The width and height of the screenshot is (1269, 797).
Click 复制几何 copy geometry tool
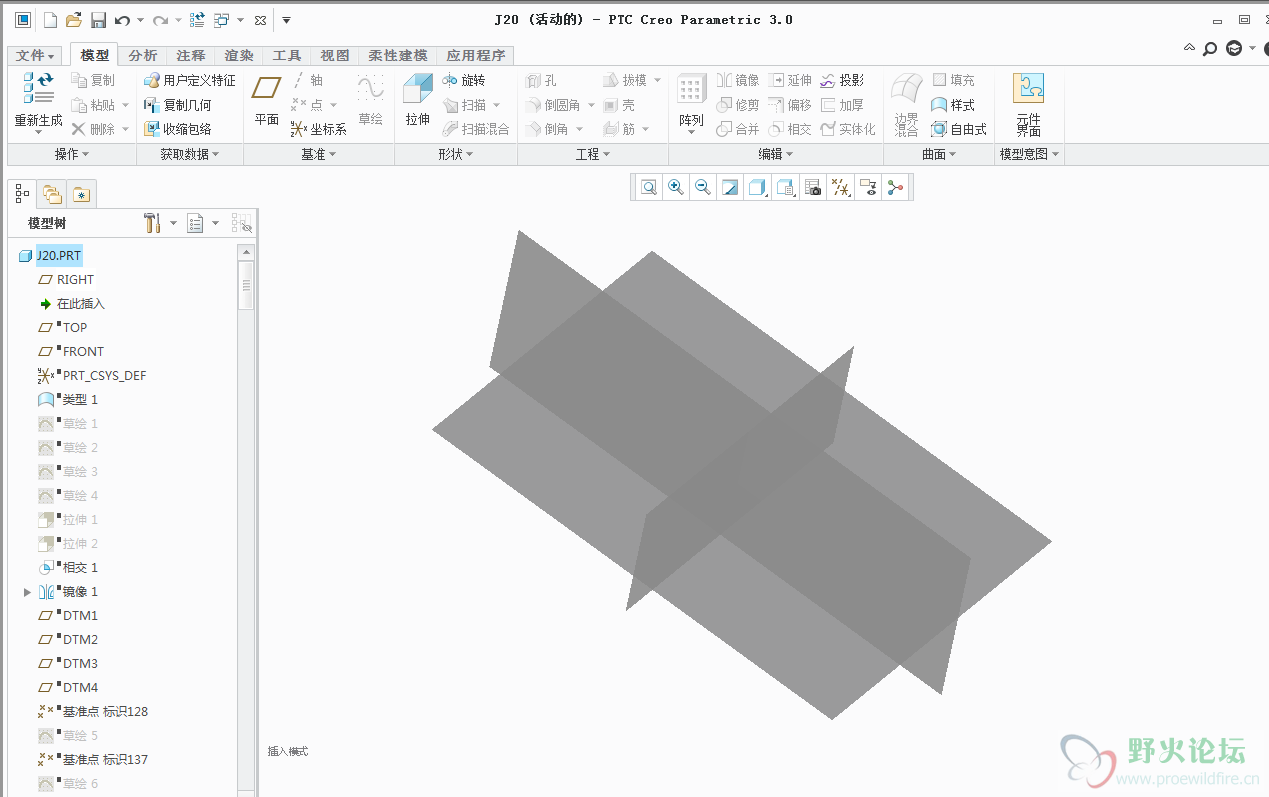[x=178, y=105]
